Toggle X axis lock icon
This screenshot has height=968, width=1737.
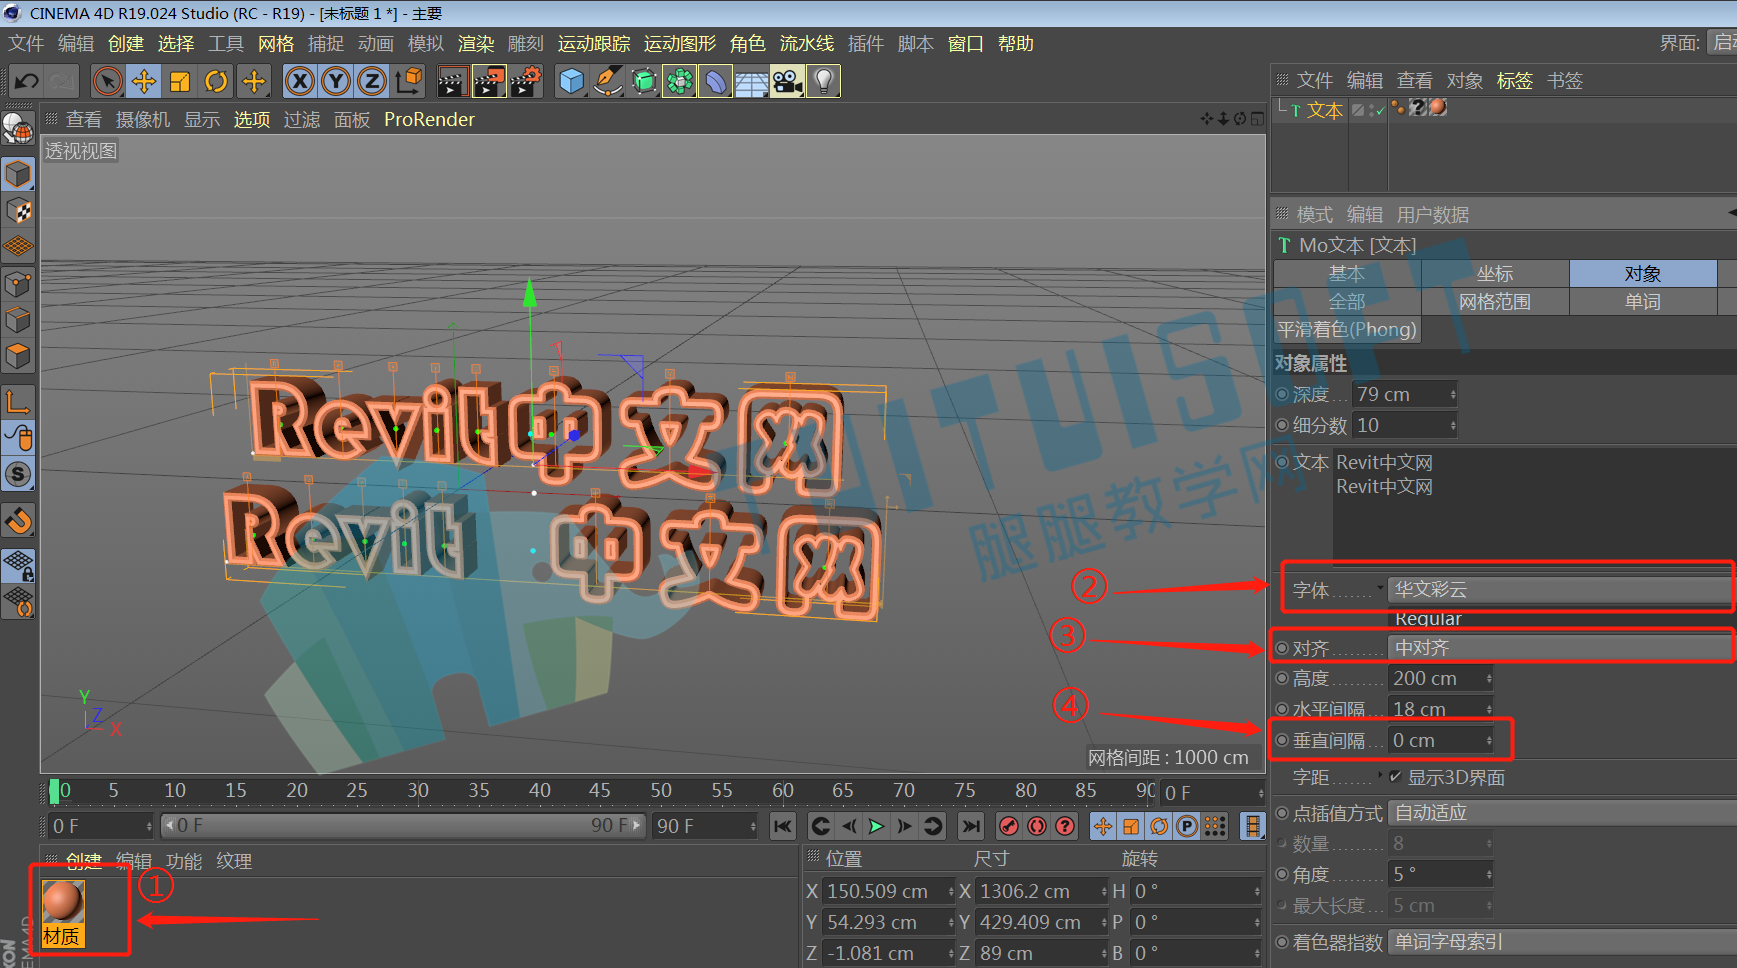click(x=300, y=81)
